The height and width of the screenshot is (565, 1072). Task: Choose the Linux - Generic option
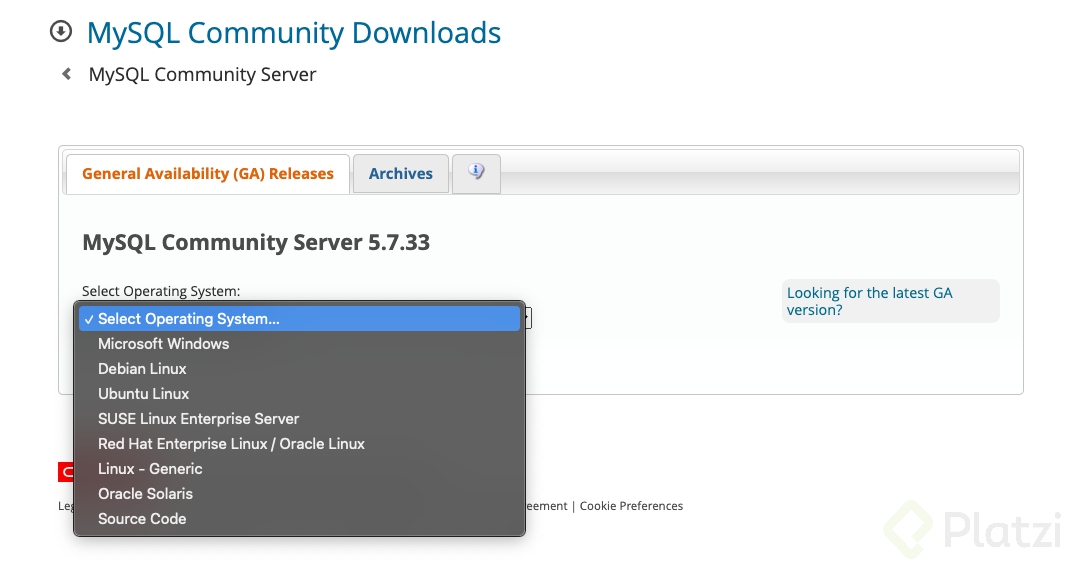point(299,469)
